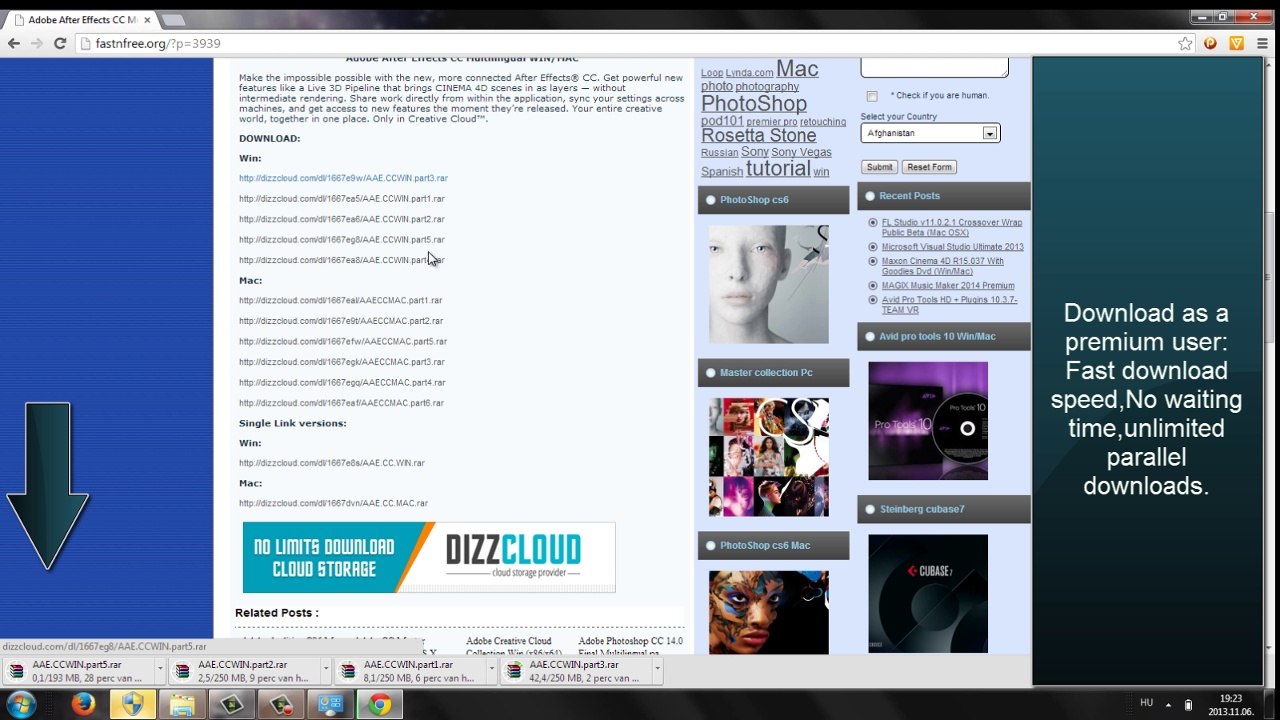Open the AAECCMAC.part4.rar link
Screen dimensions: 1280x720
342,382
